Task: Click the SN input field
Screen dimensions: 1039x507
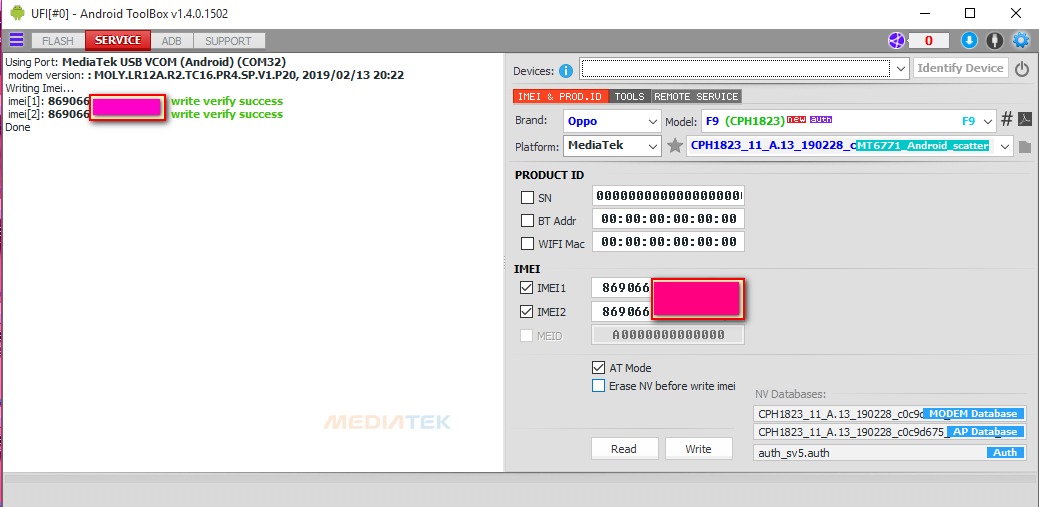Action: [668, 196]
